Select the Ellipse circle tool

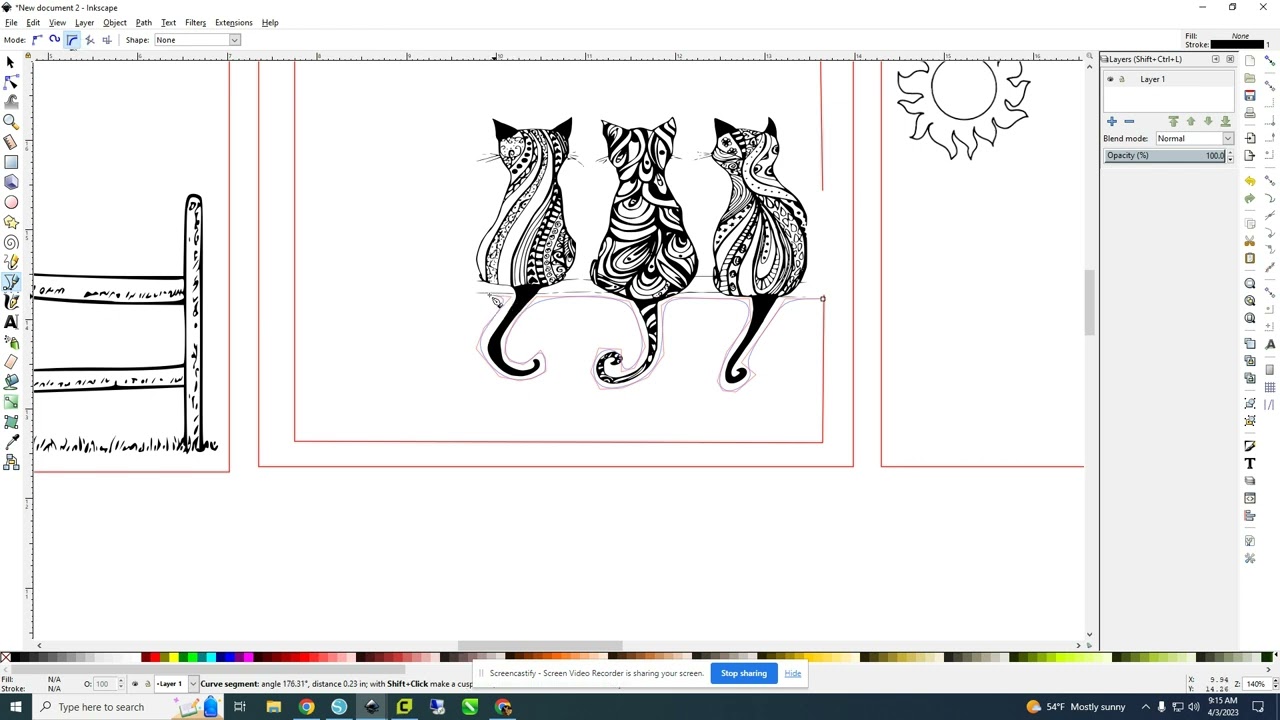coord(11,202)
